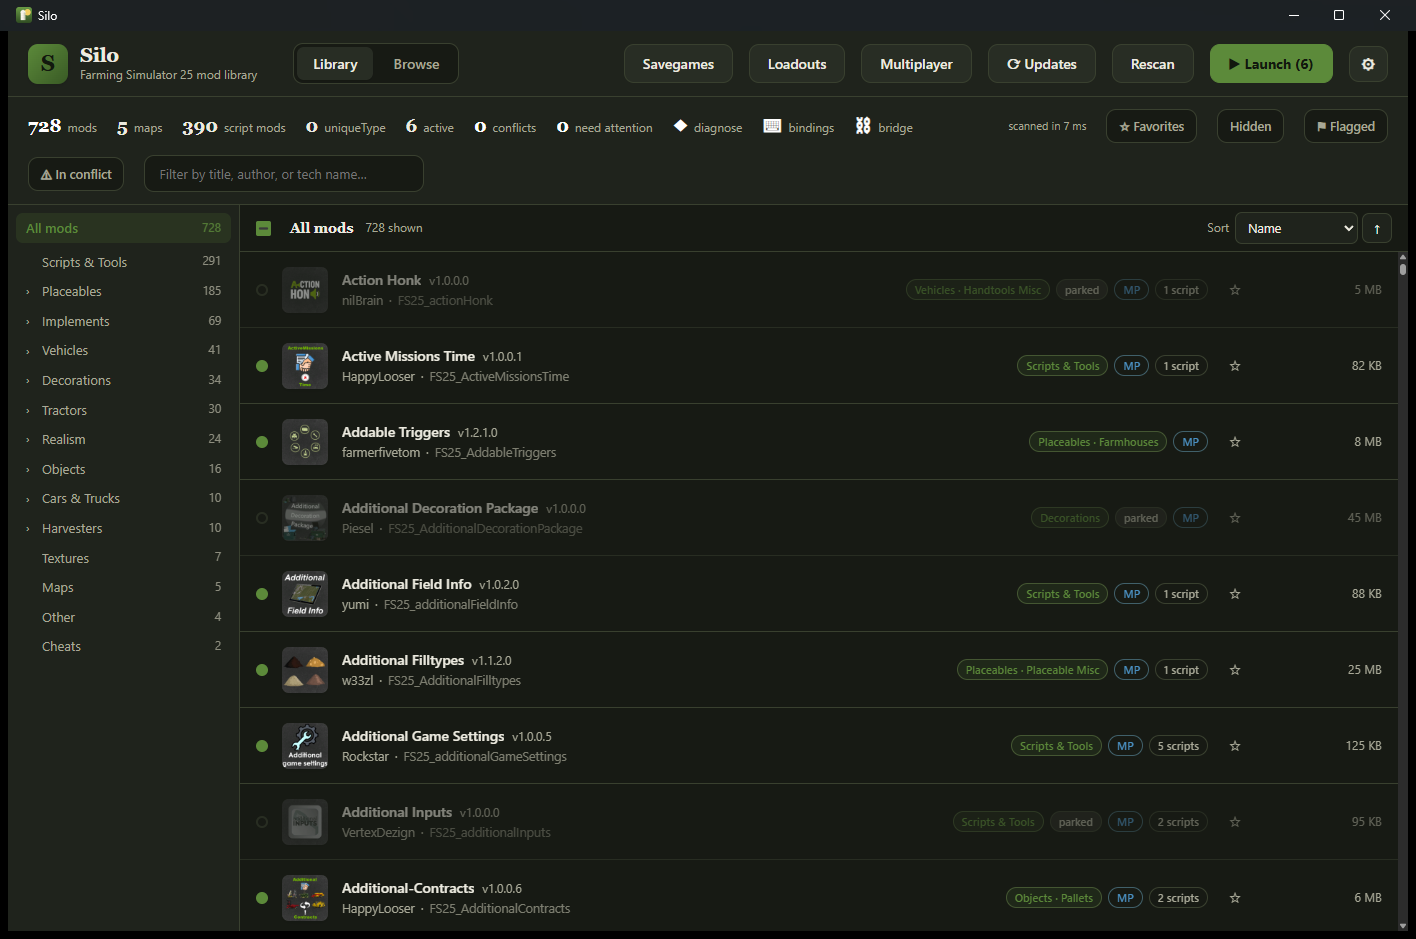Select Scripts & Tools category

tap(123, 262)
